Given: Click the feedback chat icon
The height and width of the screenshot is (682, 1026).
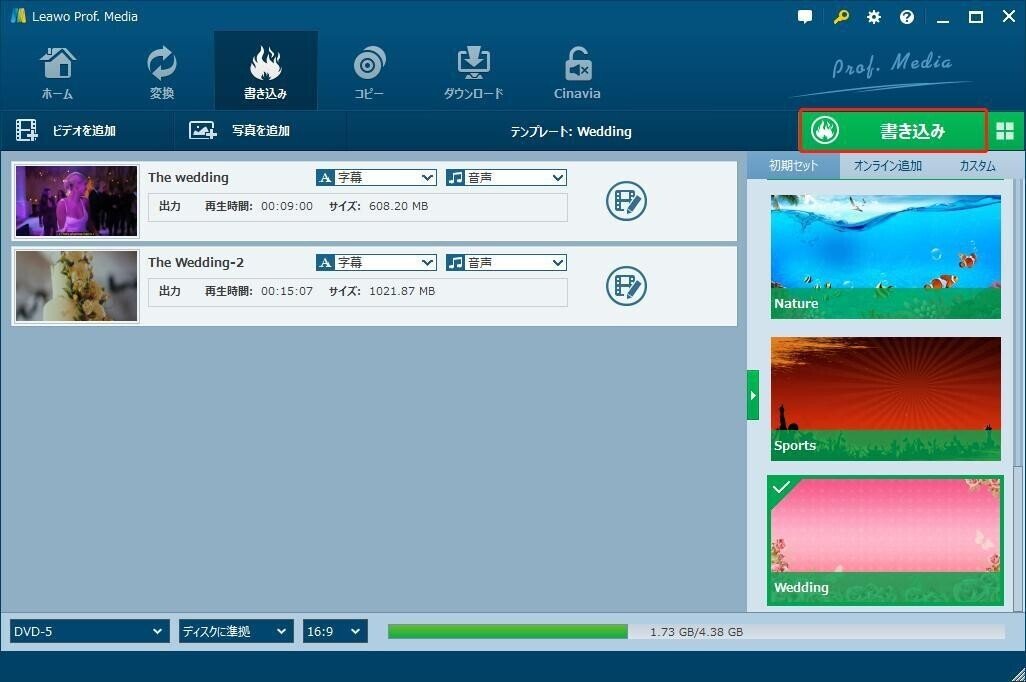Looking at the screenshot, I should click(x=805, y=16).
